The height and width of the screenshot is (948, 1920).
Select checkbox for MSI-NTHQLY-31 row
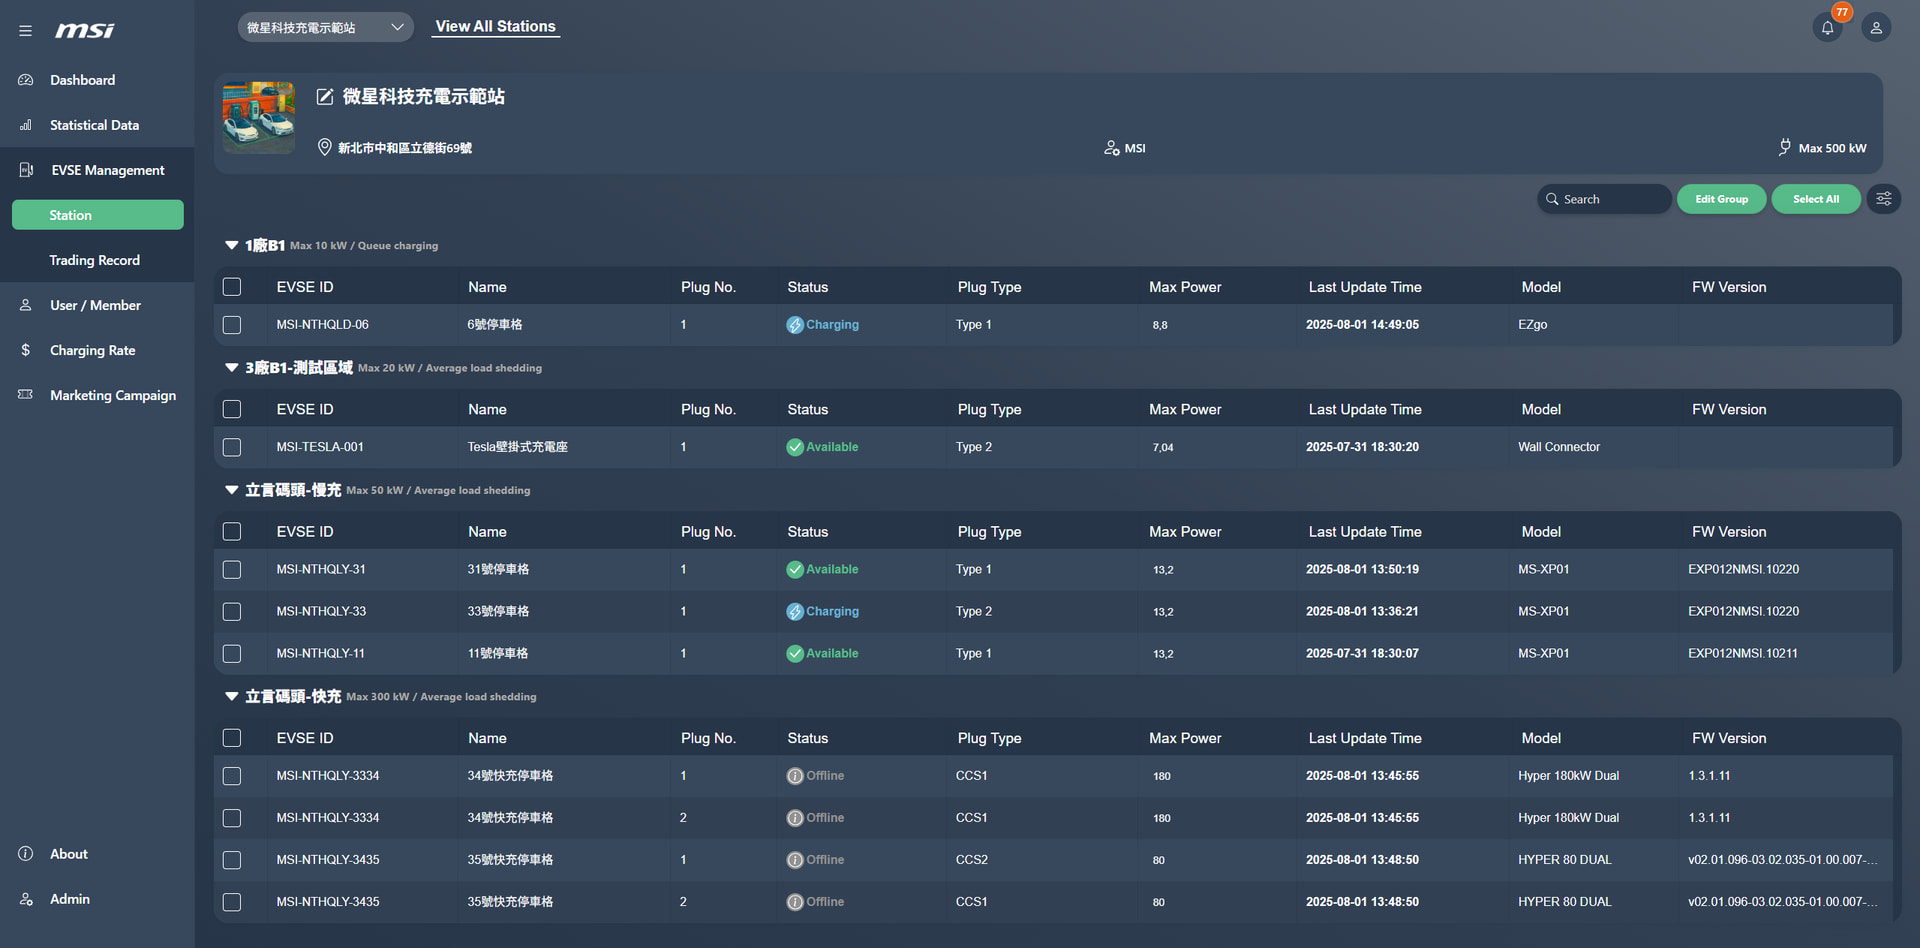232,570
